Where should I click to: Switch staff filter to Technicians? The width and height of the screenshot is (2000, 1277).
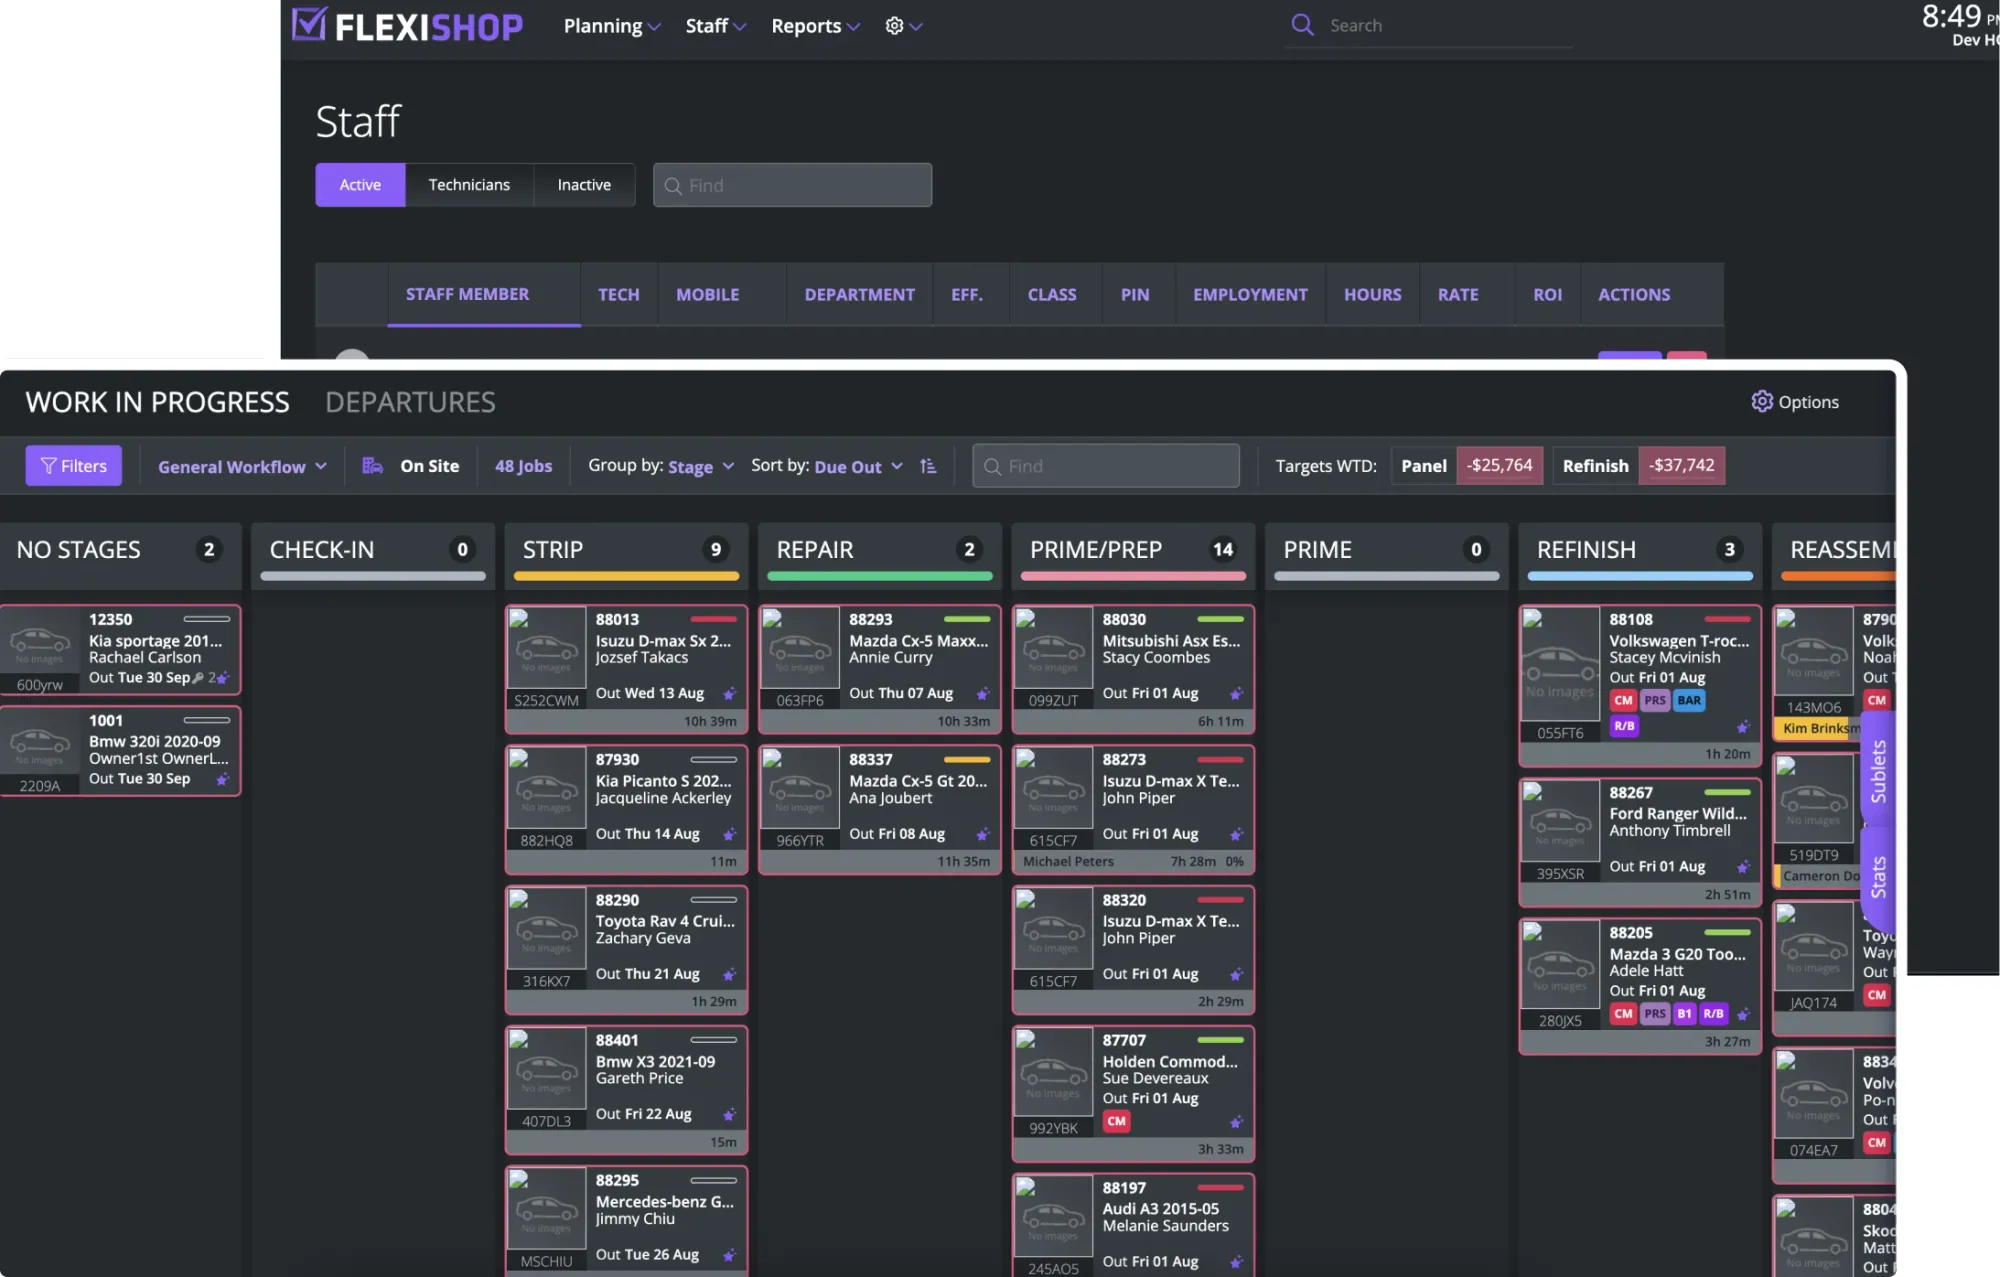469,185
